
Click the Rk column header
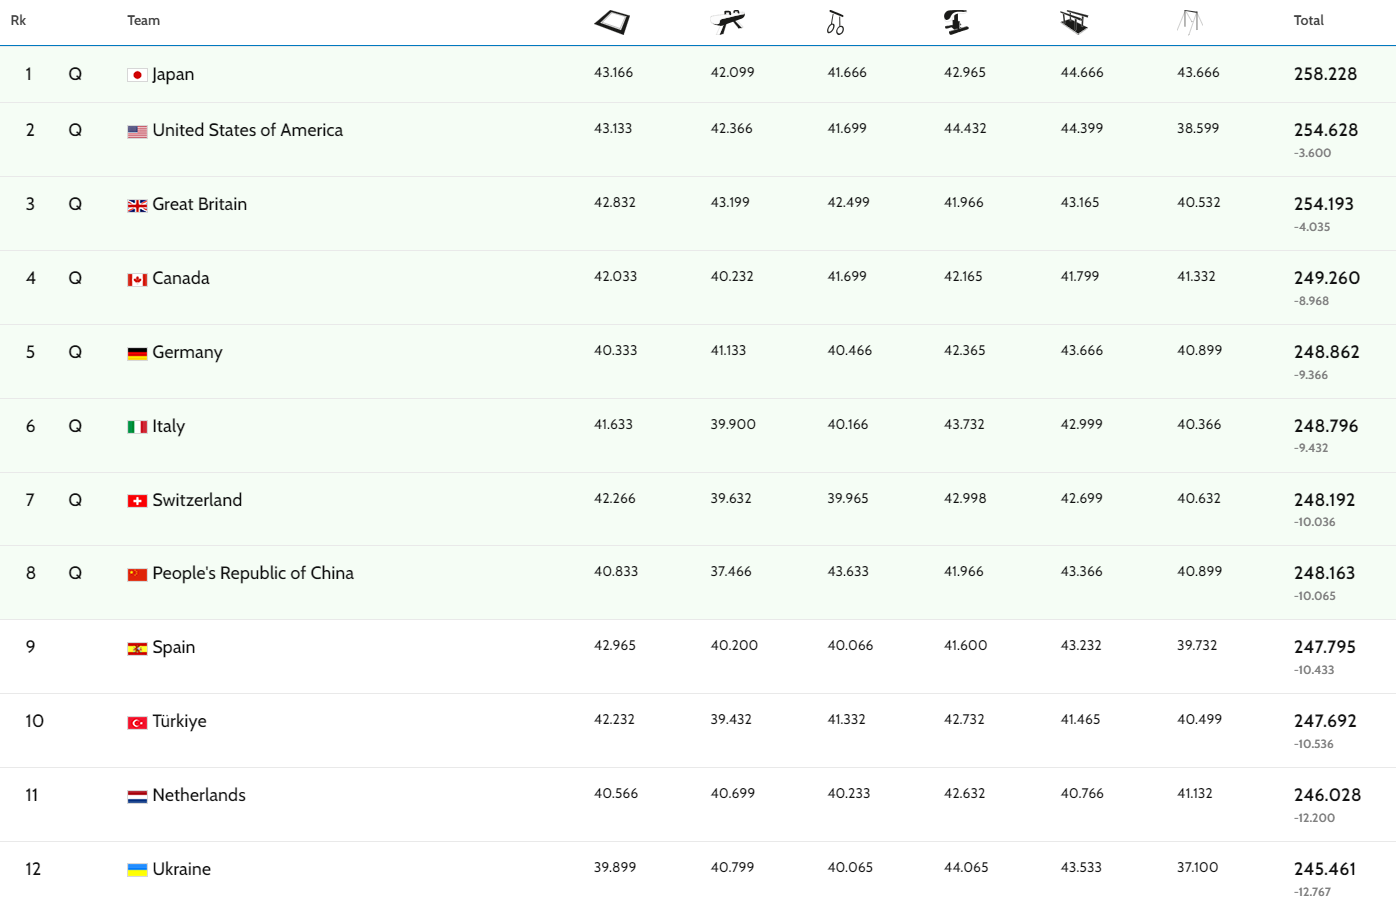tap(18, 20)
